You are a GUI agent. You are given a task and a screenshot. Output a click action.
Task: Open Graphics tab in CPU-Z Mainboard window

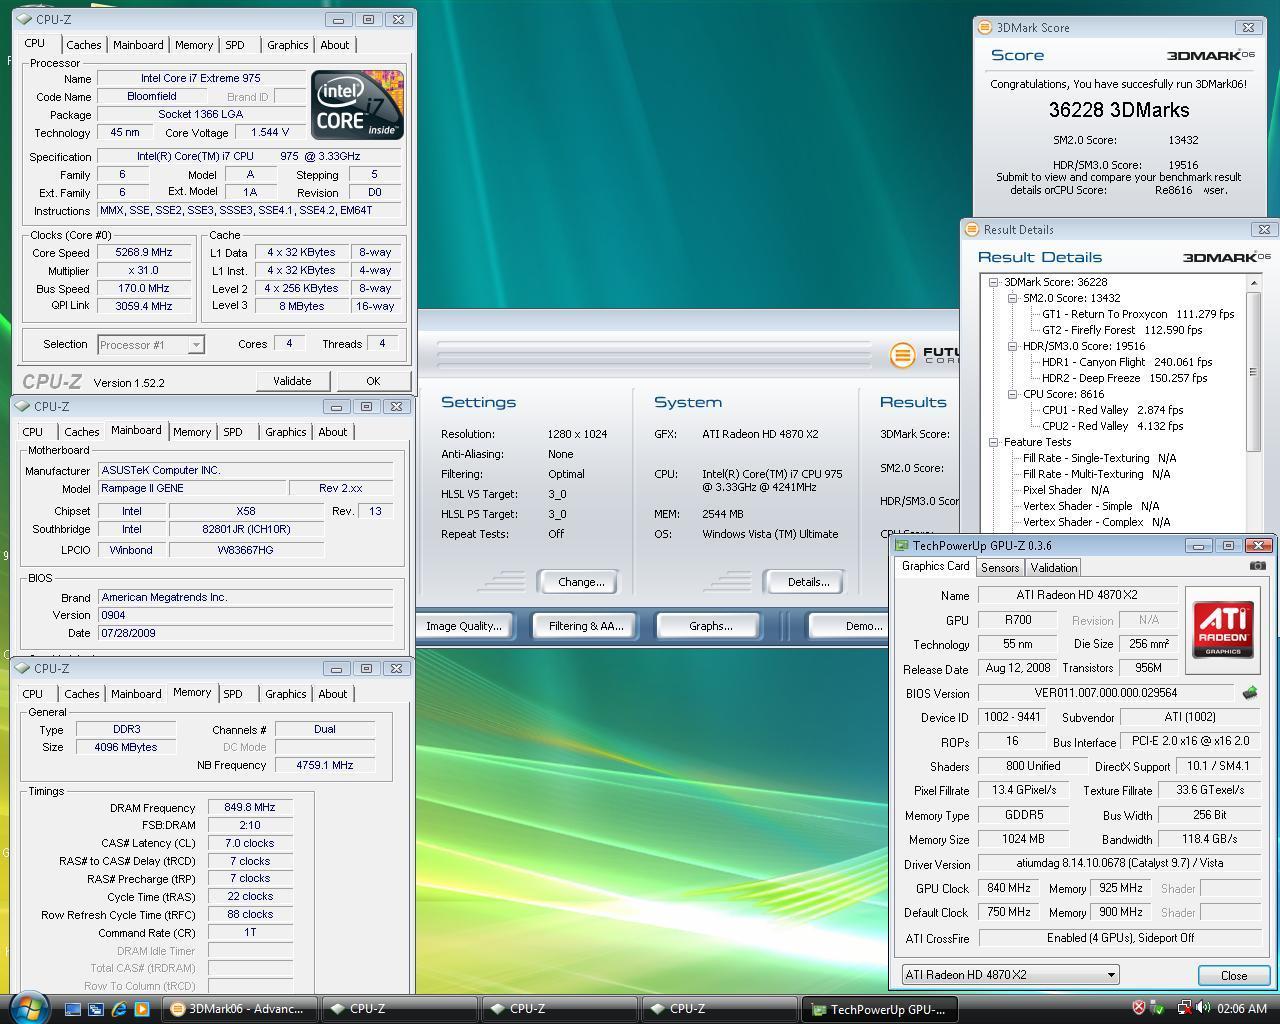[285, 432]
